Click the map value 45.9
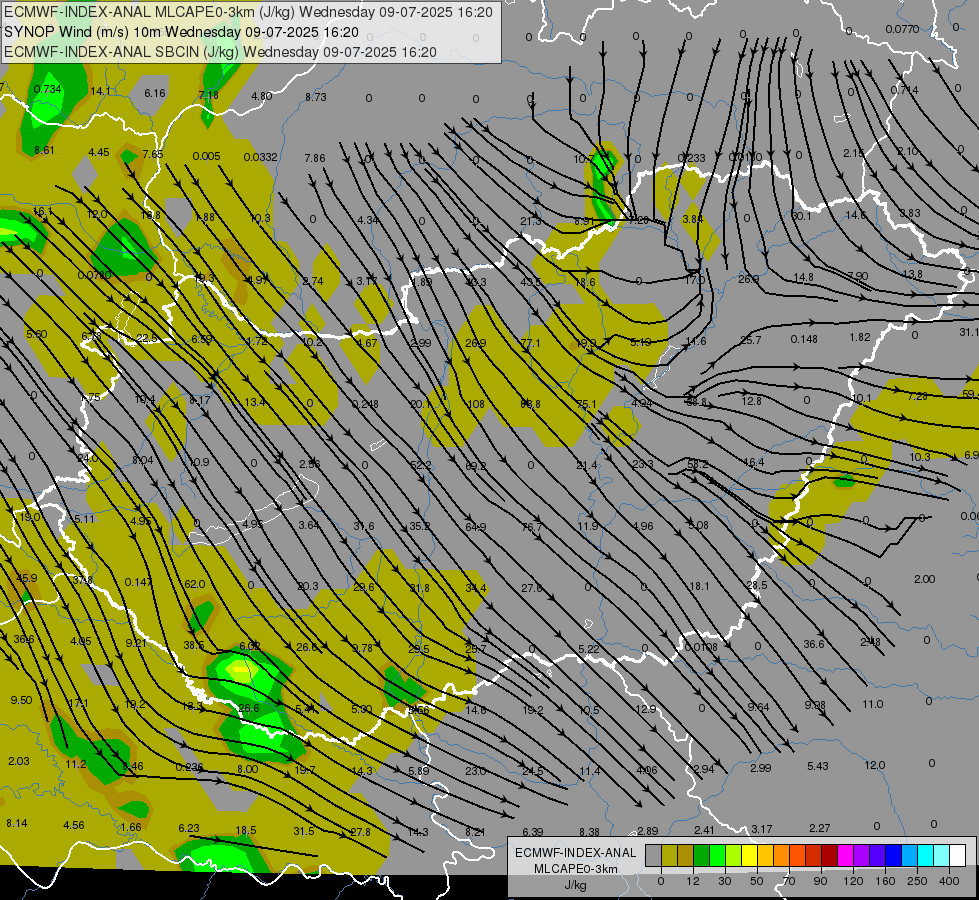 tap(27, 578)
